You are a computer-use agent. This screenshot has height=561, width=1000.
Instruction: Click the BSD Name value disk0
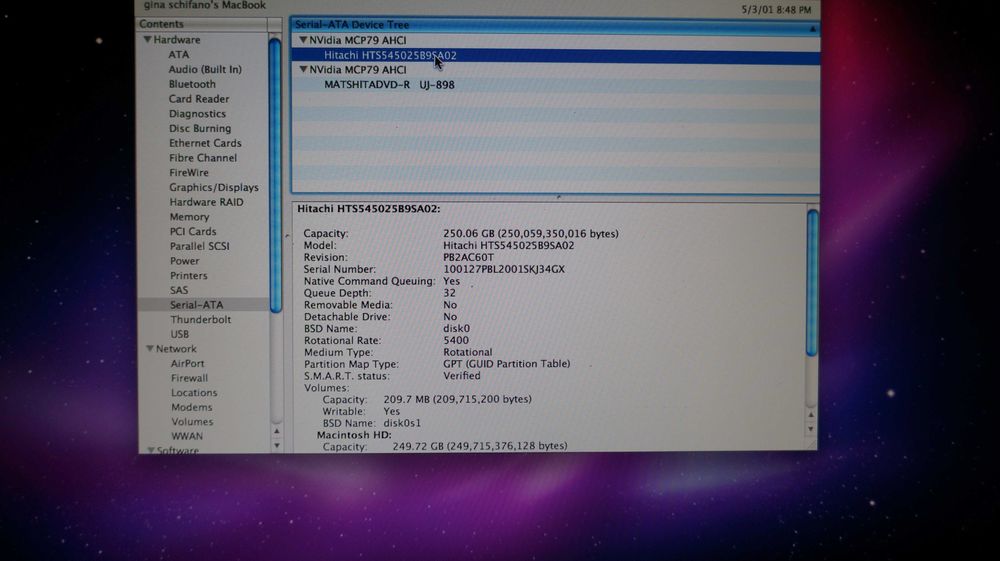457,329
